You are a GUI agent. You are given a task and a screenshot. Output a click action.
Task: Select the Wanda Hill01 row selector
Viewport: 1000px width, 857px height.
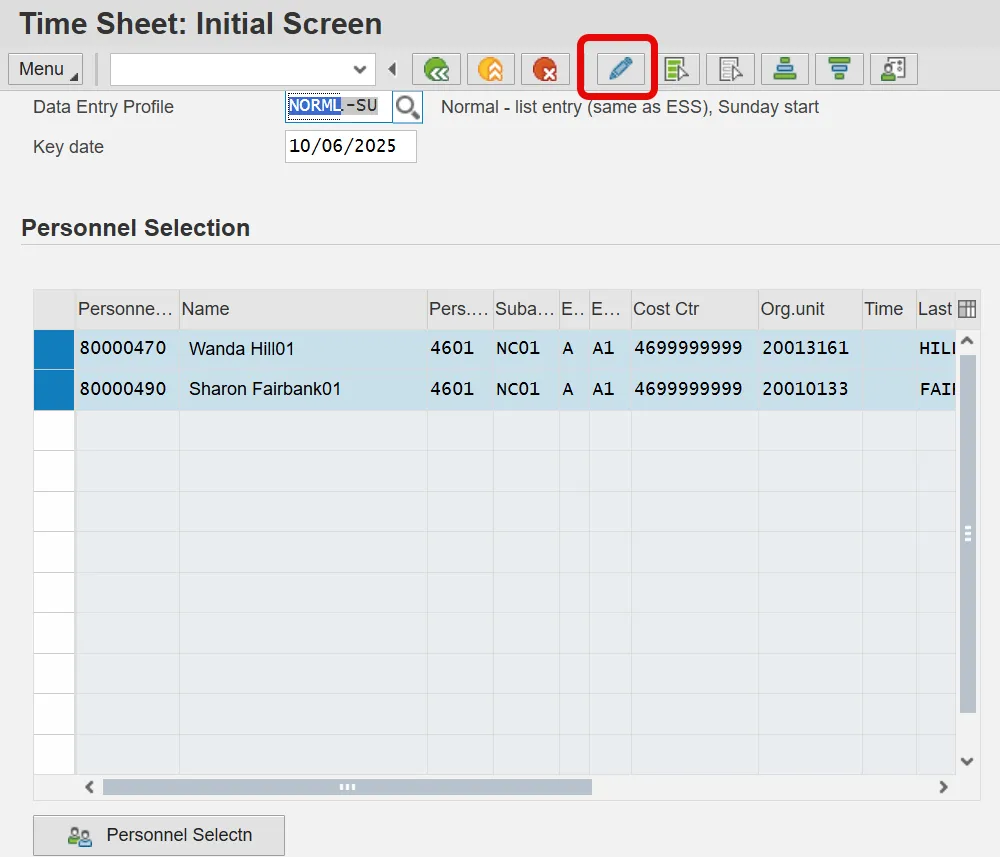click(54, 349)
